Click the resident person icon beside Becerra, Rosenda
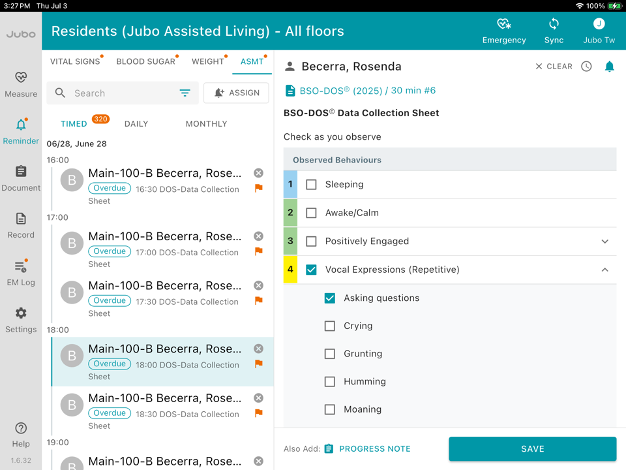This screenshot has height=470, width=626. (290, 66)
